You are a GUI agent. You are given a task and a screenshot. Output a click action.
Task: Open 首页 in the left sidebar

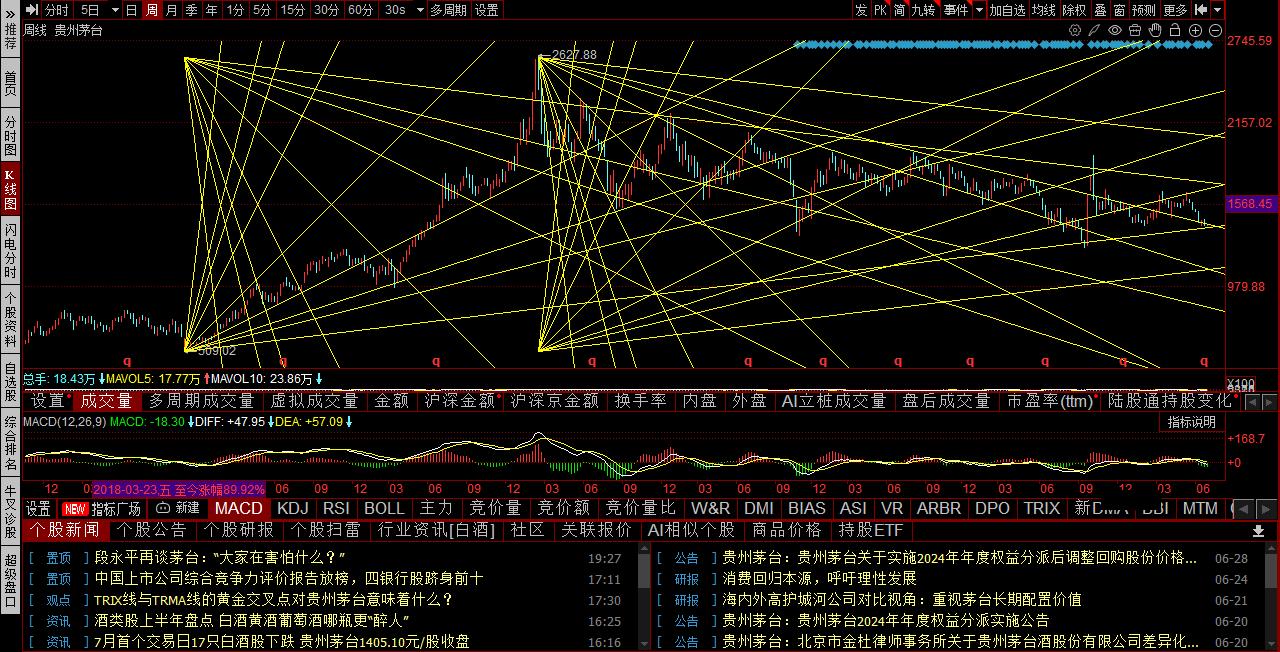(x=10, y=83)
